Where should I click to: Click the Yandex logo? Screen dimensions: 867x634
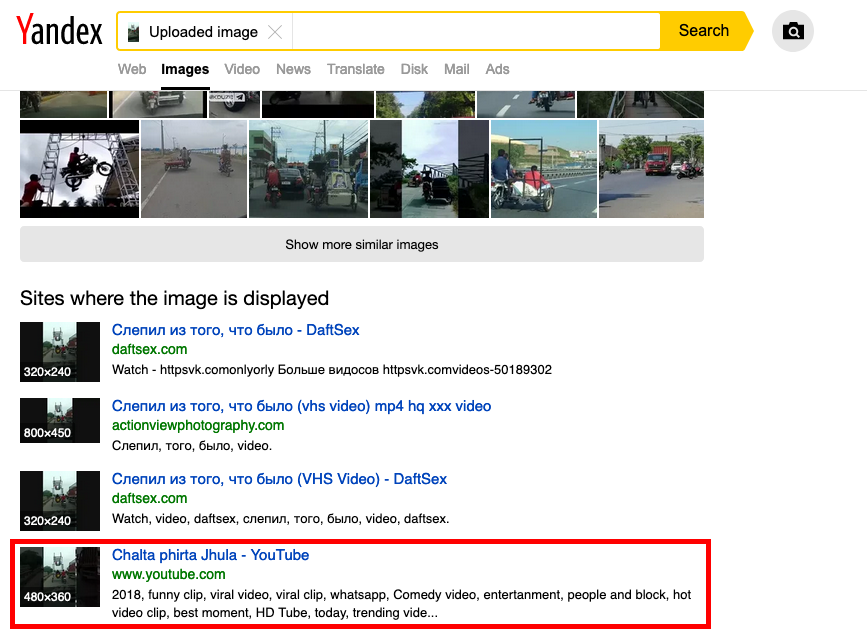tap(59, 30)
